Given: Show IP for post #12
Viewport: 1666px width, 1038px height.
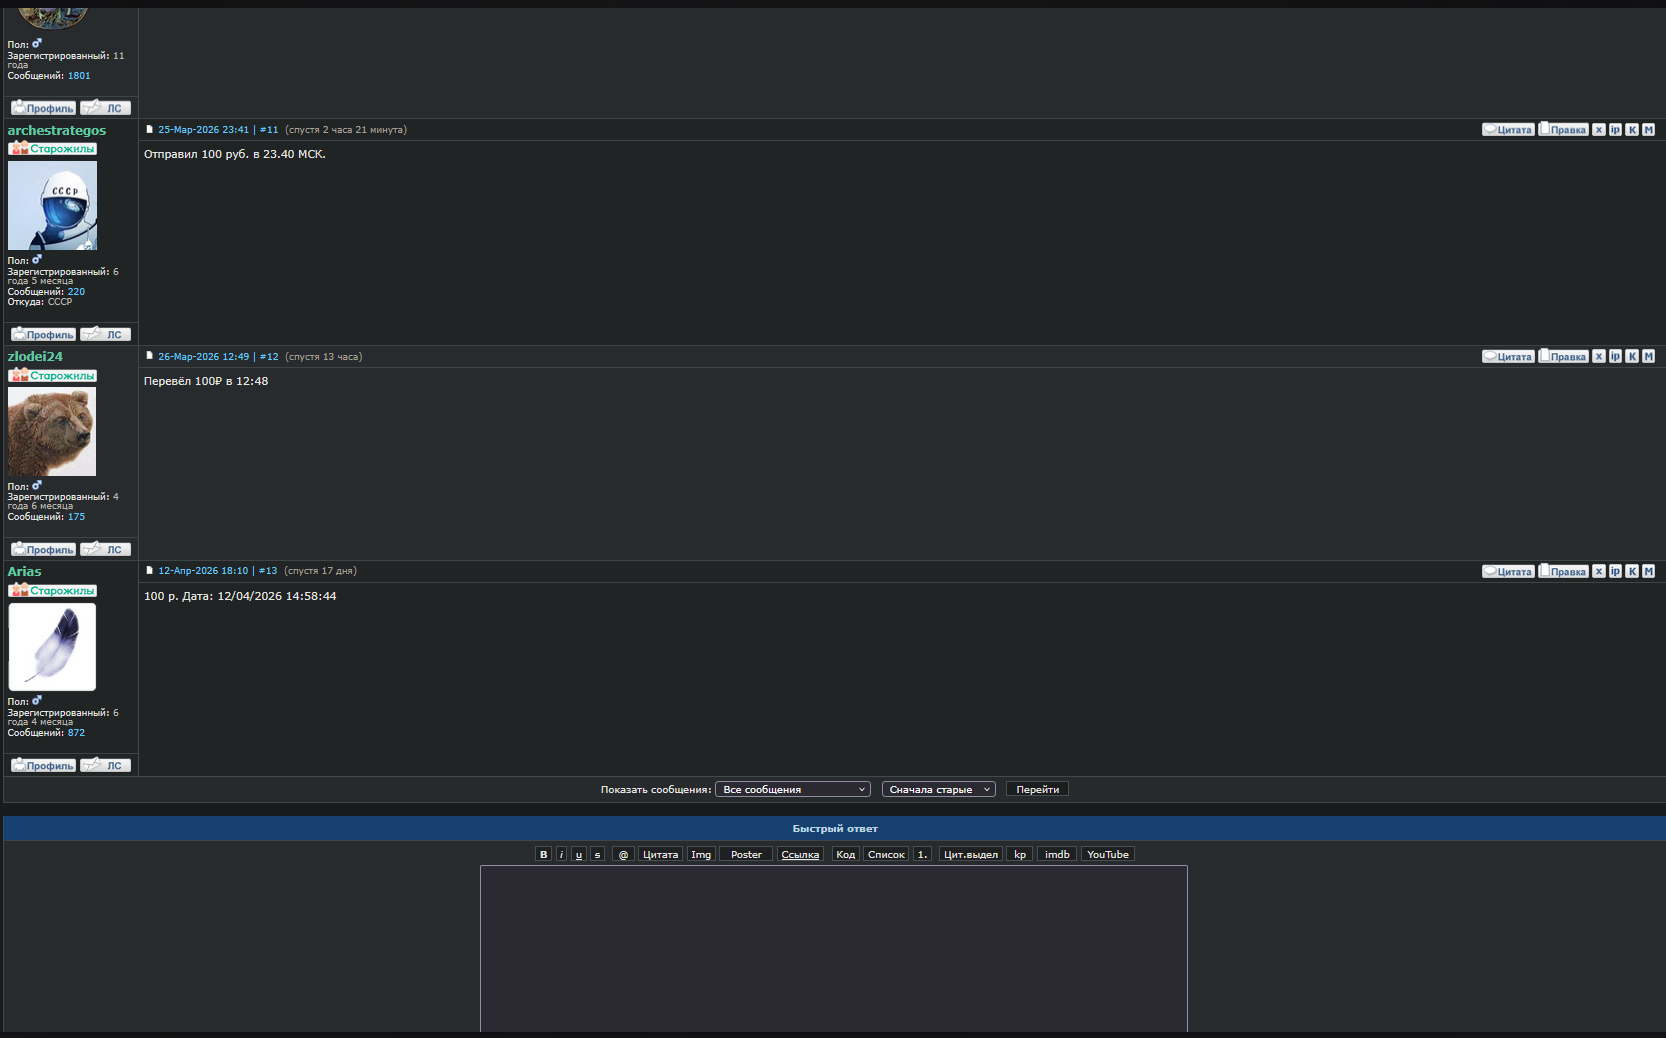Looking at the screenshot, I should pyautogui.click(x=1615, y=357).
